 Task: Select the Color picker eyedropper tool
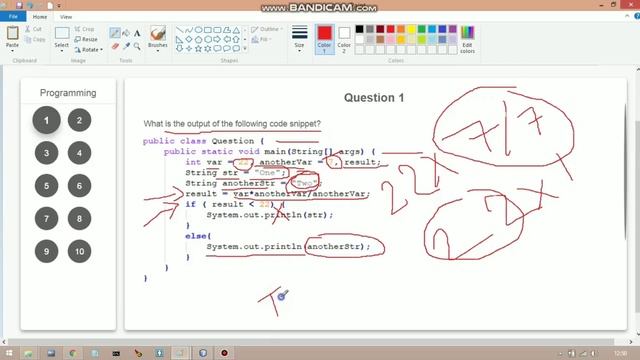(x=126, y=47)
